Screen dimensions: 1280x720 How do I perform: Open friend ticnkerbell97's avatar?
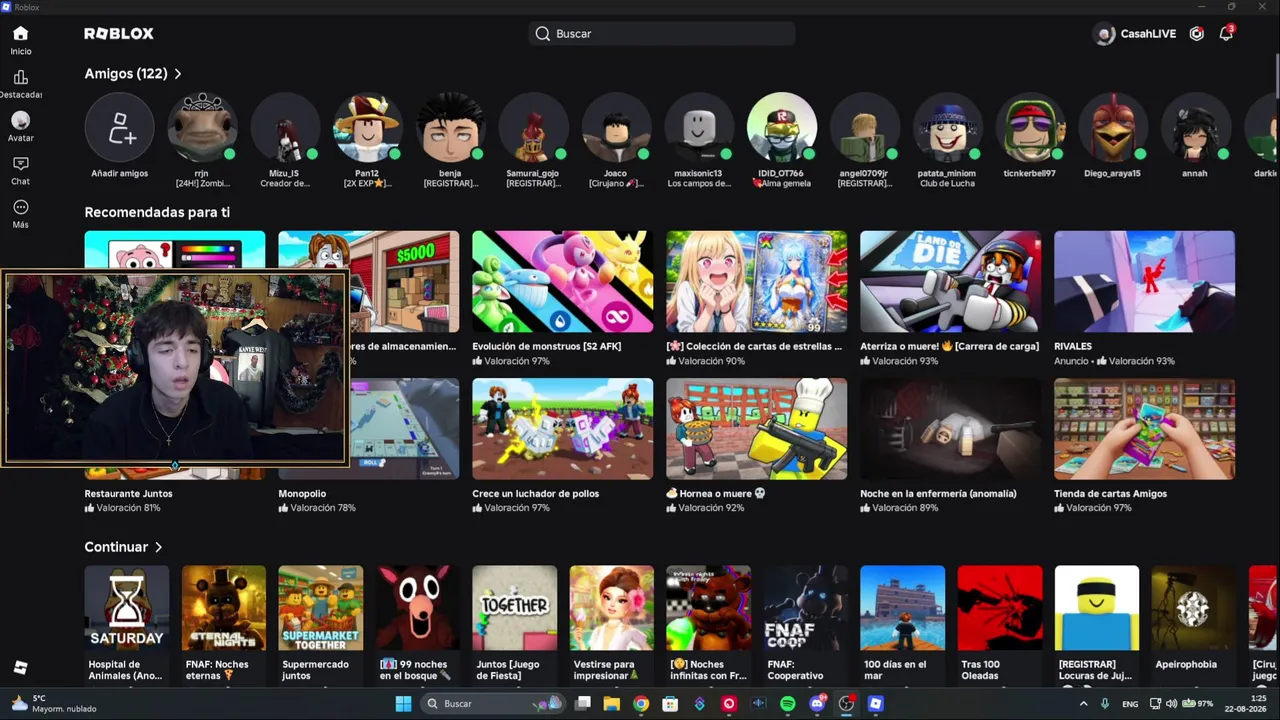click(1030, 128)
